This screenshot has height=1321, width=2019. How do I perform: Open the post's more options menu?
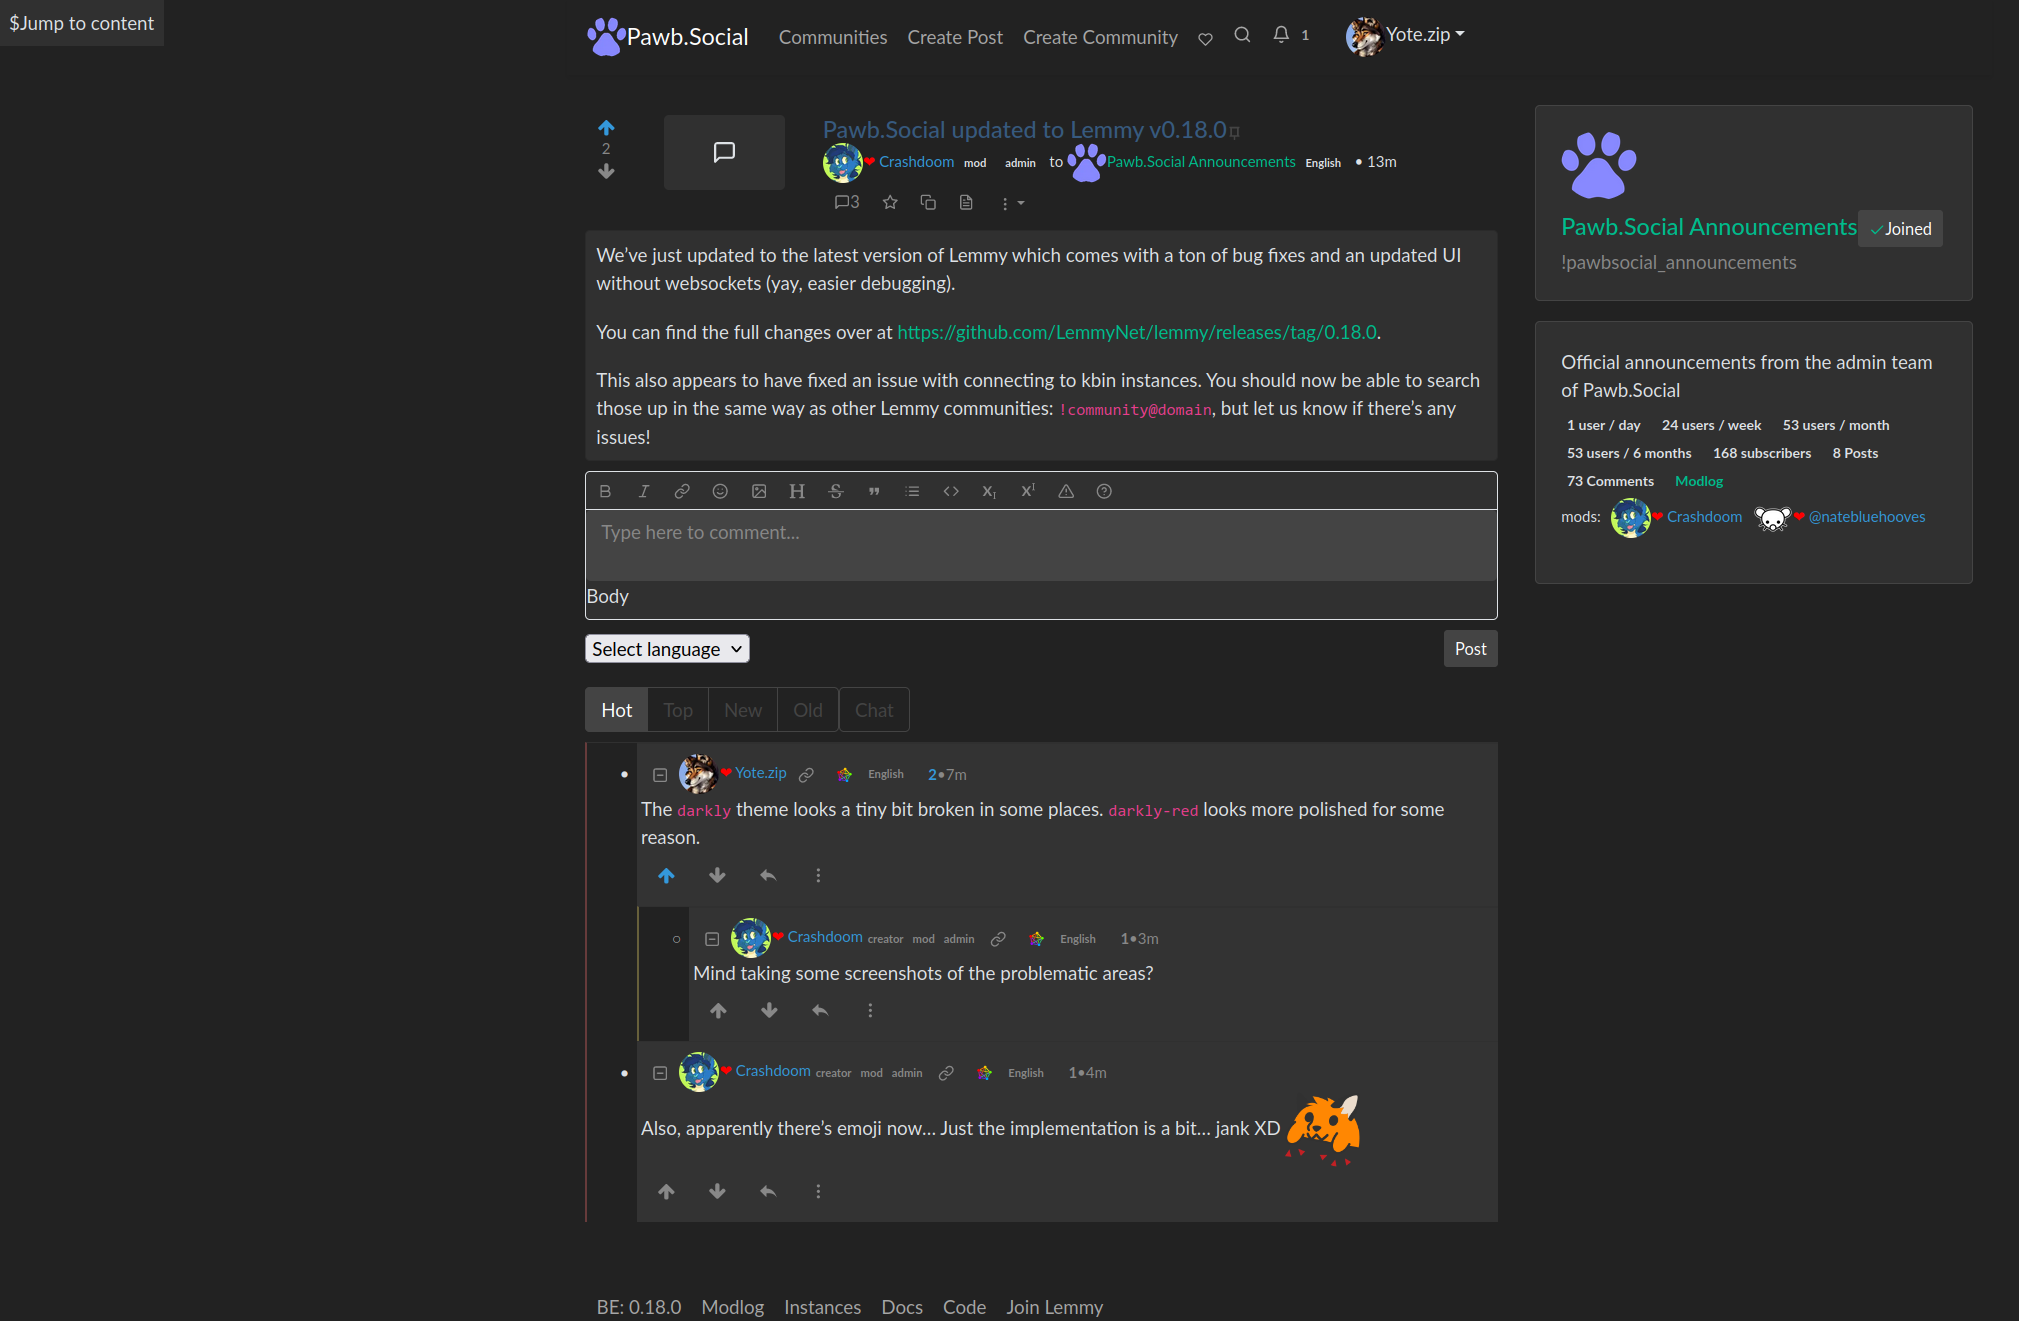point(1012,204)
